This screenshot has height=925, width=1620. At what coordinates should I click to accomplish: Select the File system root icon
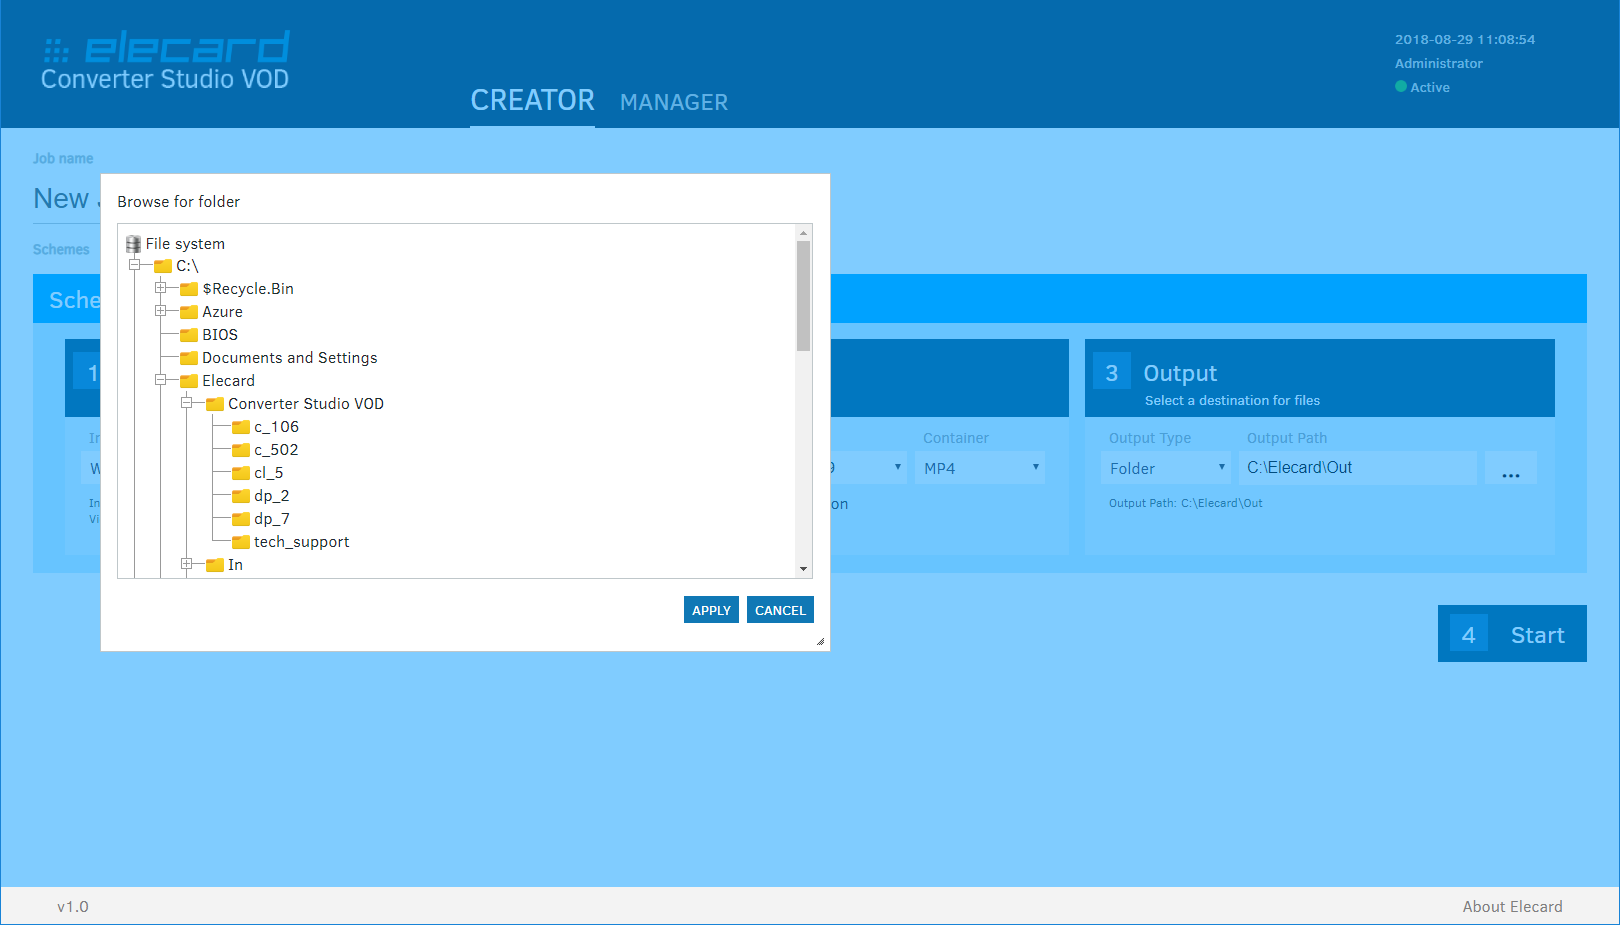click(132, 243)
